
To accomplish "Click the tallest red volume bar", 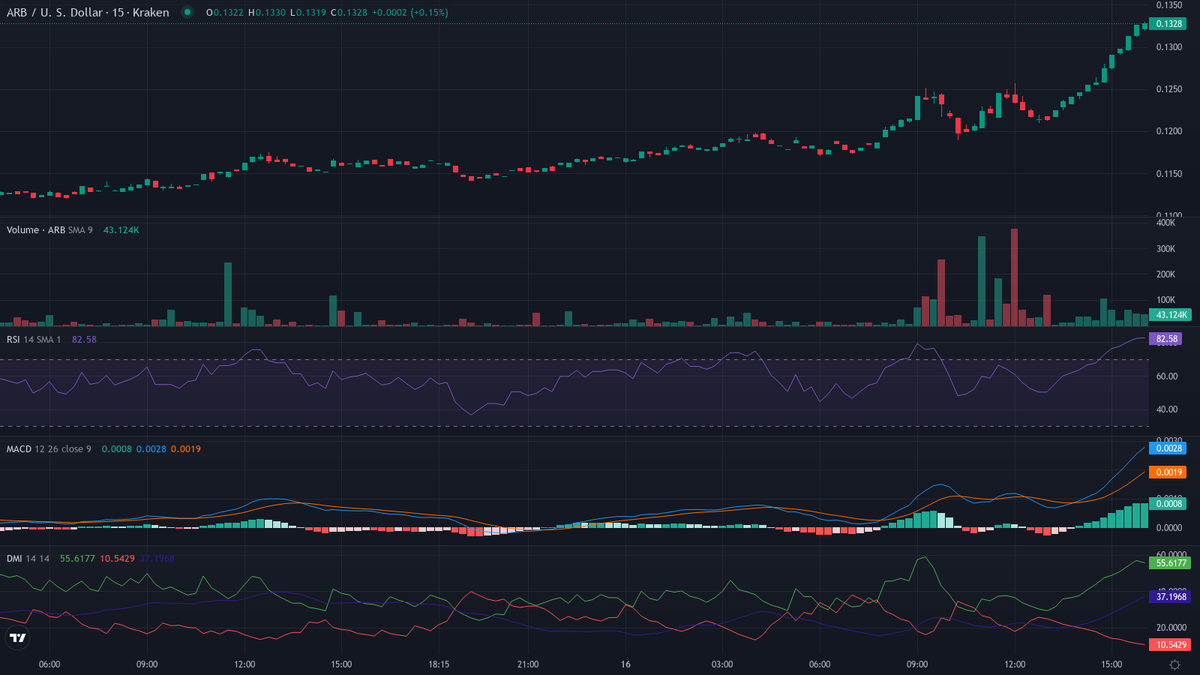I will click(x=1014, y=277).
